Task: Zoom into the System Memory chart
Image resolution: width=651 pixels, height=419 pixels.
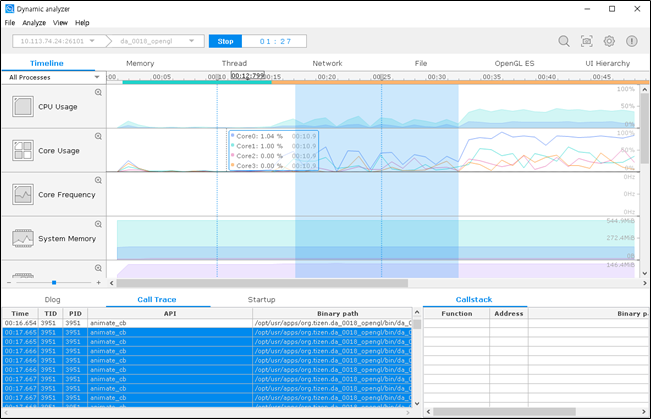Action: pyautogui.click(x=98, y=224)
